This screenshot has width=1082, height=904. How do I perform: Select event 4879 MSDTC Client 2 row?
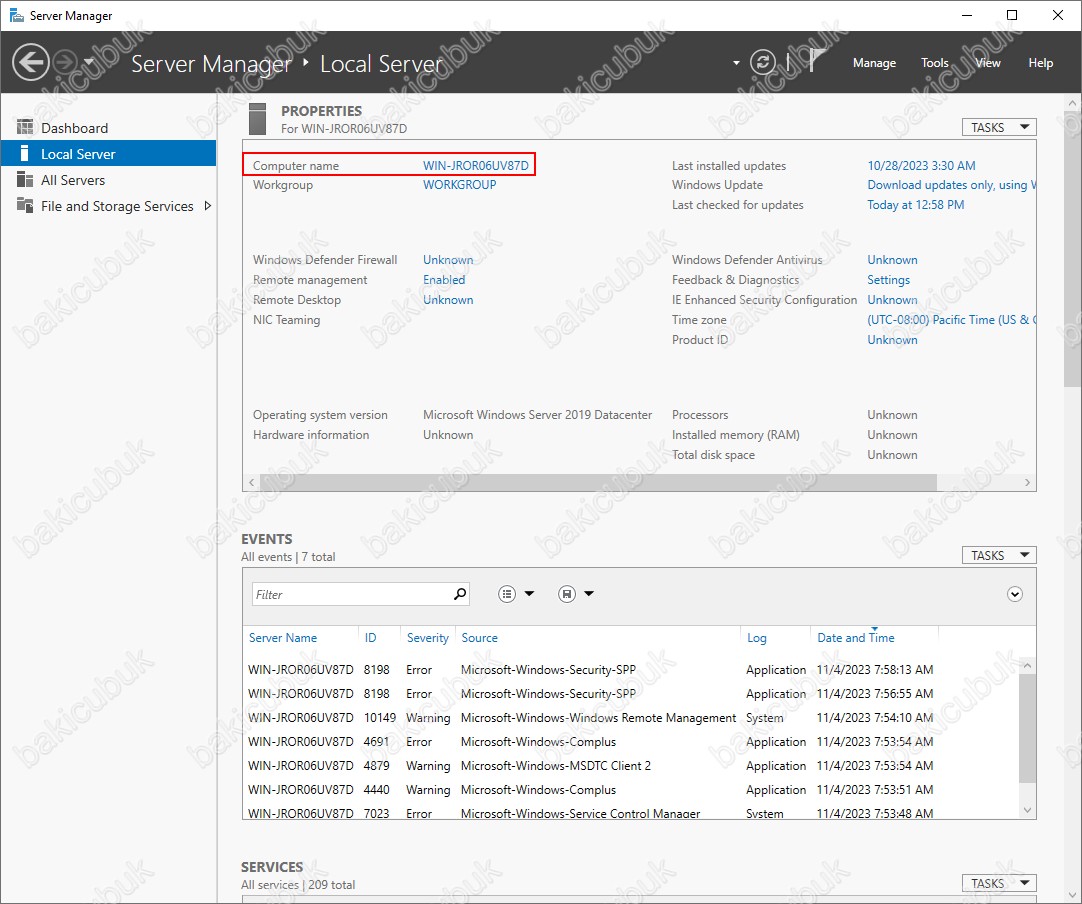(631, 766)
